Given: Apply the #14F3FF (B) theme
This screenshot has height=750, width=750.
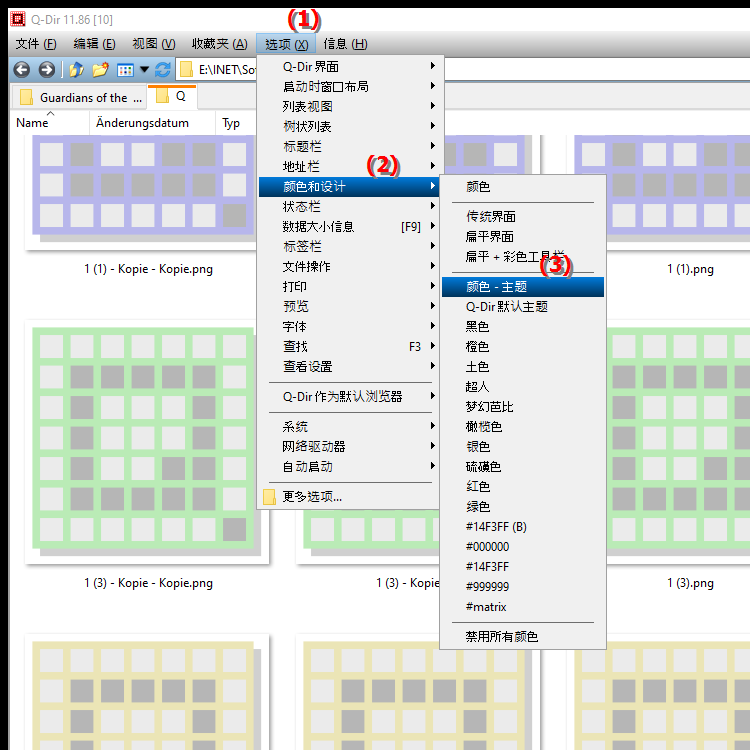Looking at the screenshot, I should [x=523, y=527].
